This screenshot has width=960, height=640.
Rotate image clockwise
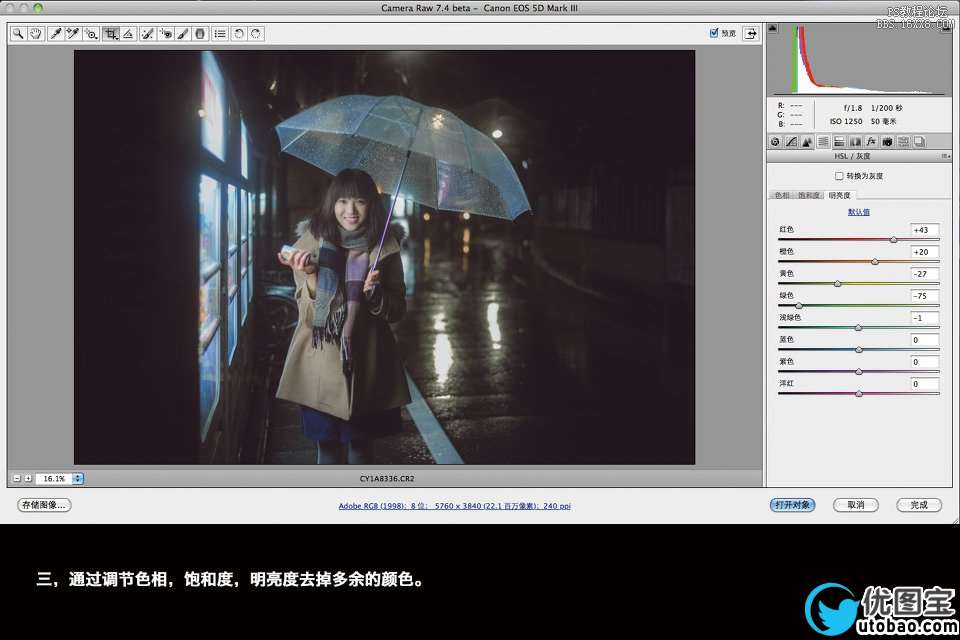[x=256, y=34]
